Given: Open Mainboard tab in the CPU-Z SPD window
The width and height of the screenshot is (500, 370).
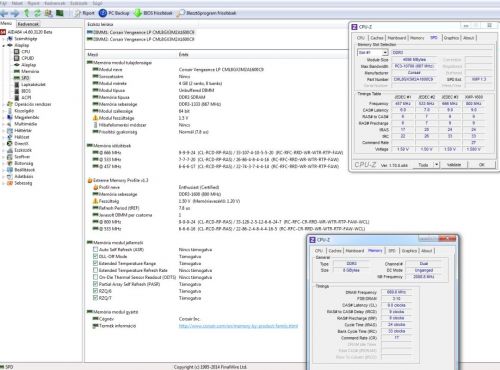Looking at the screenshot, I should click(397, 38).
